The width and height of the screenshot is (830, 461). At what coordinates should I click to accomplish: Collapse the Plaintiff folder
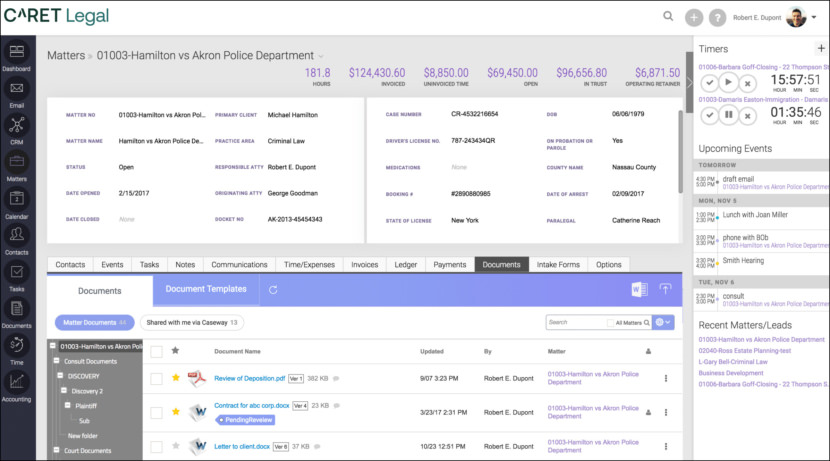pyautogui.click(x=67, y=405)
